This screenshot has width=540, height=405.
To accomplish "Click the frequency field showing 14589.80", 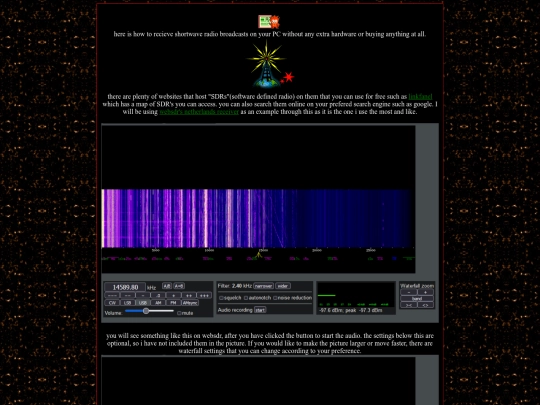I will click(x=125, y=287).
